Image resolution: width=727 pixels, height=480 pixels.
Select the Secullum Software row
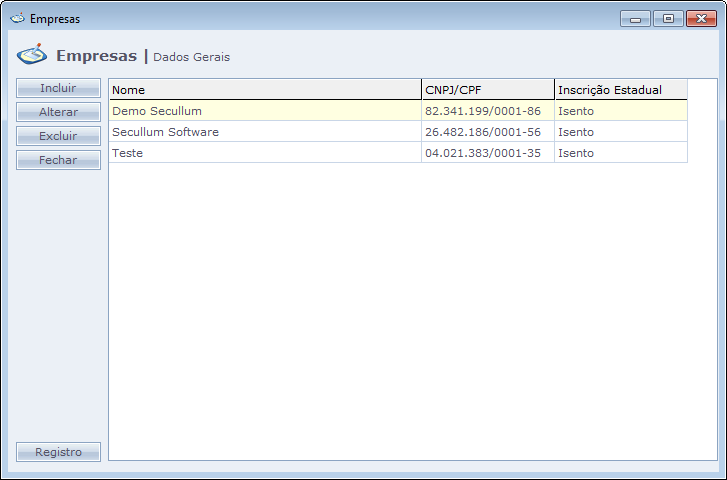coord(165,132)
